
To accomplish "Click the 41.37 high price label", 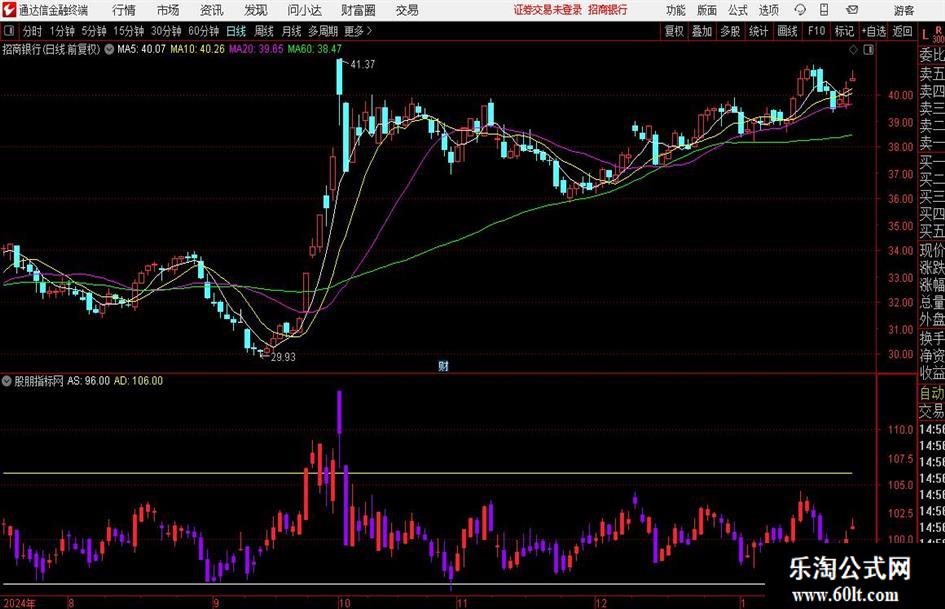I will [x=363, y=65].
